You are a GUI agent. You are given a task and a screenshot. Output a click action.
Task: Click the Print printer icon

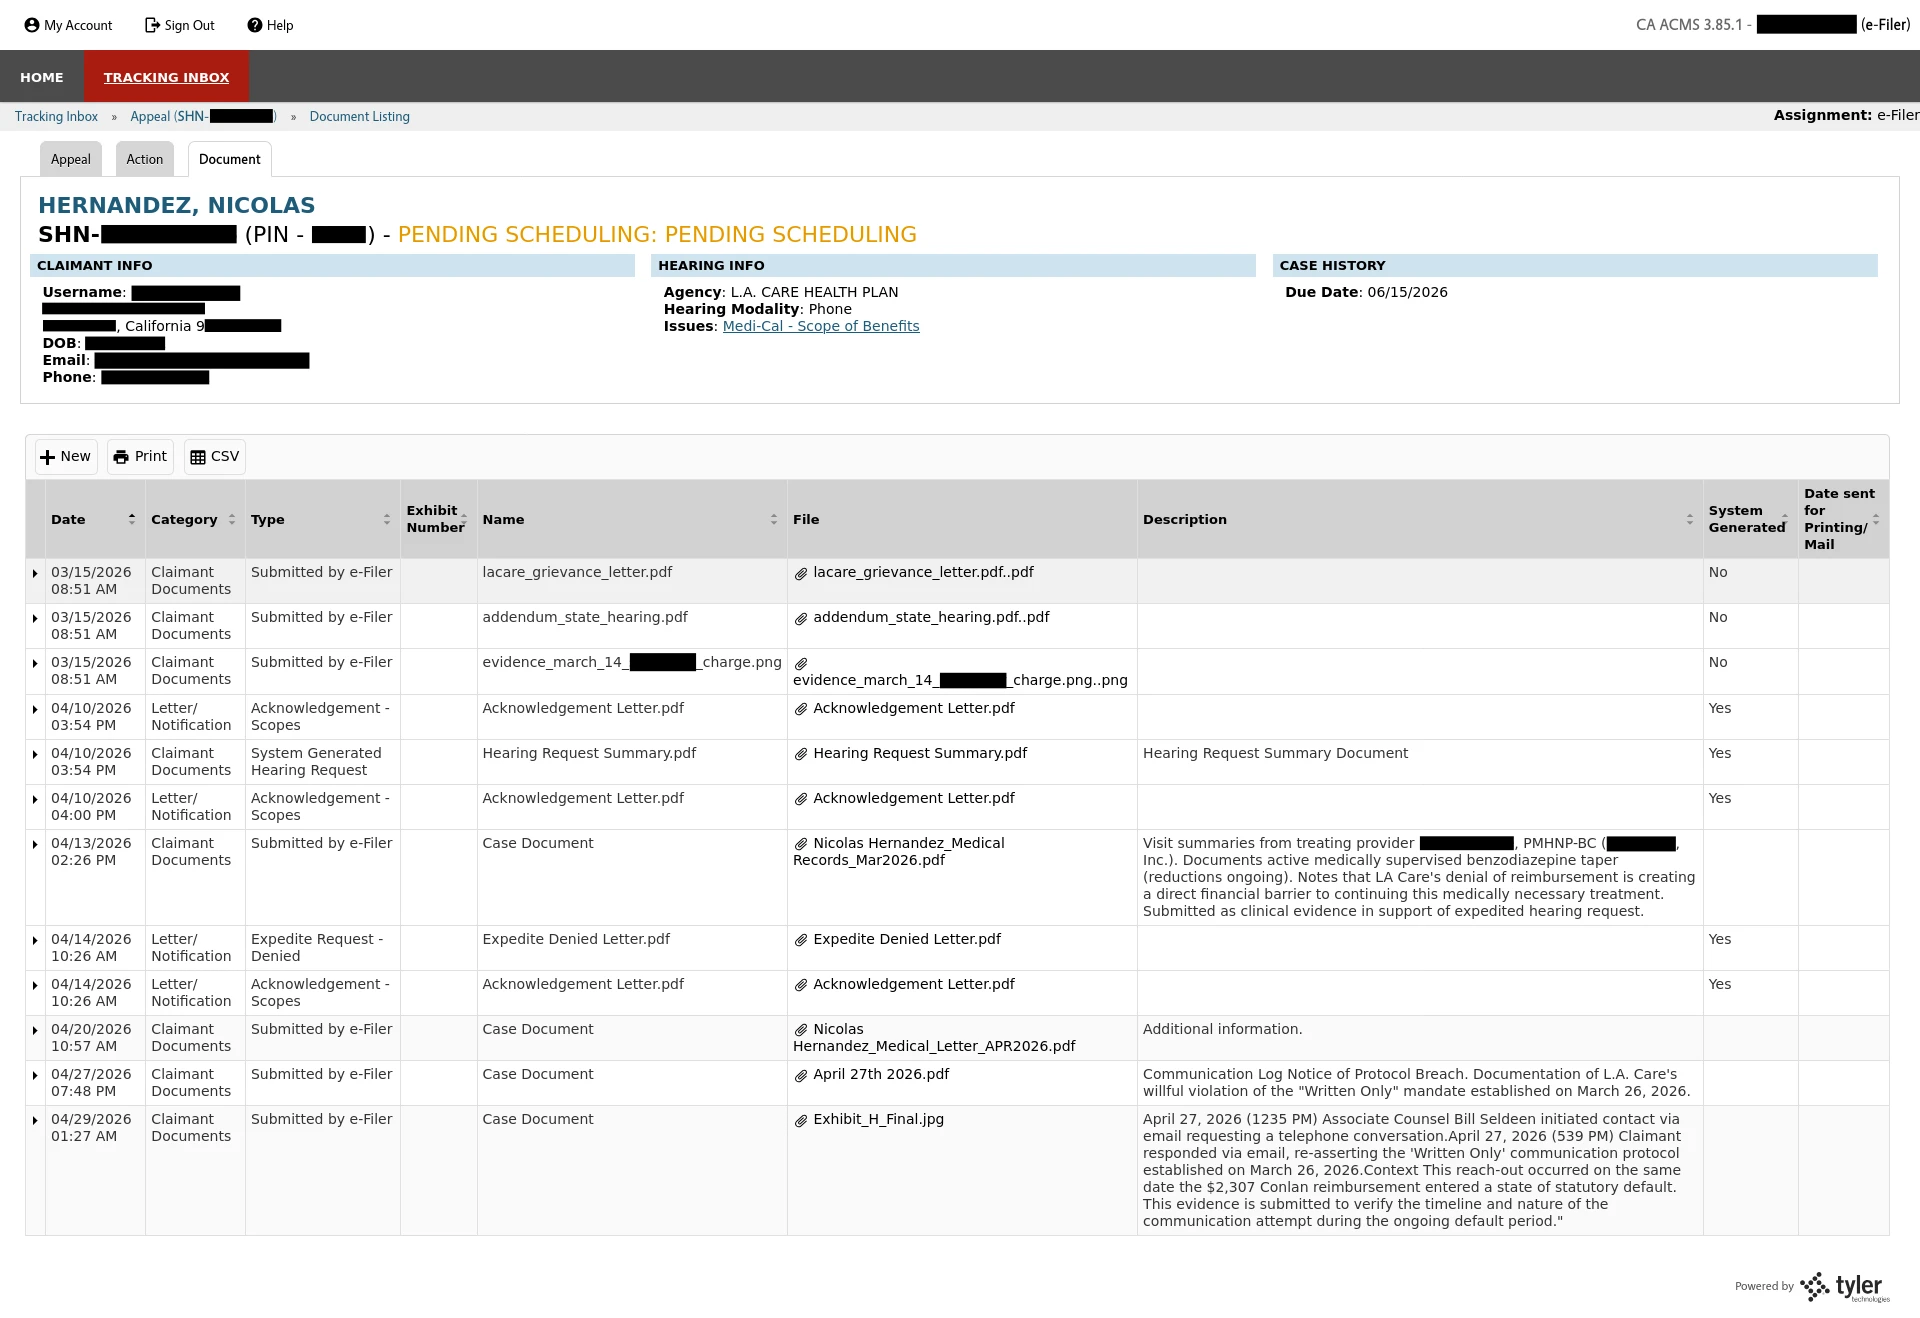121,457
